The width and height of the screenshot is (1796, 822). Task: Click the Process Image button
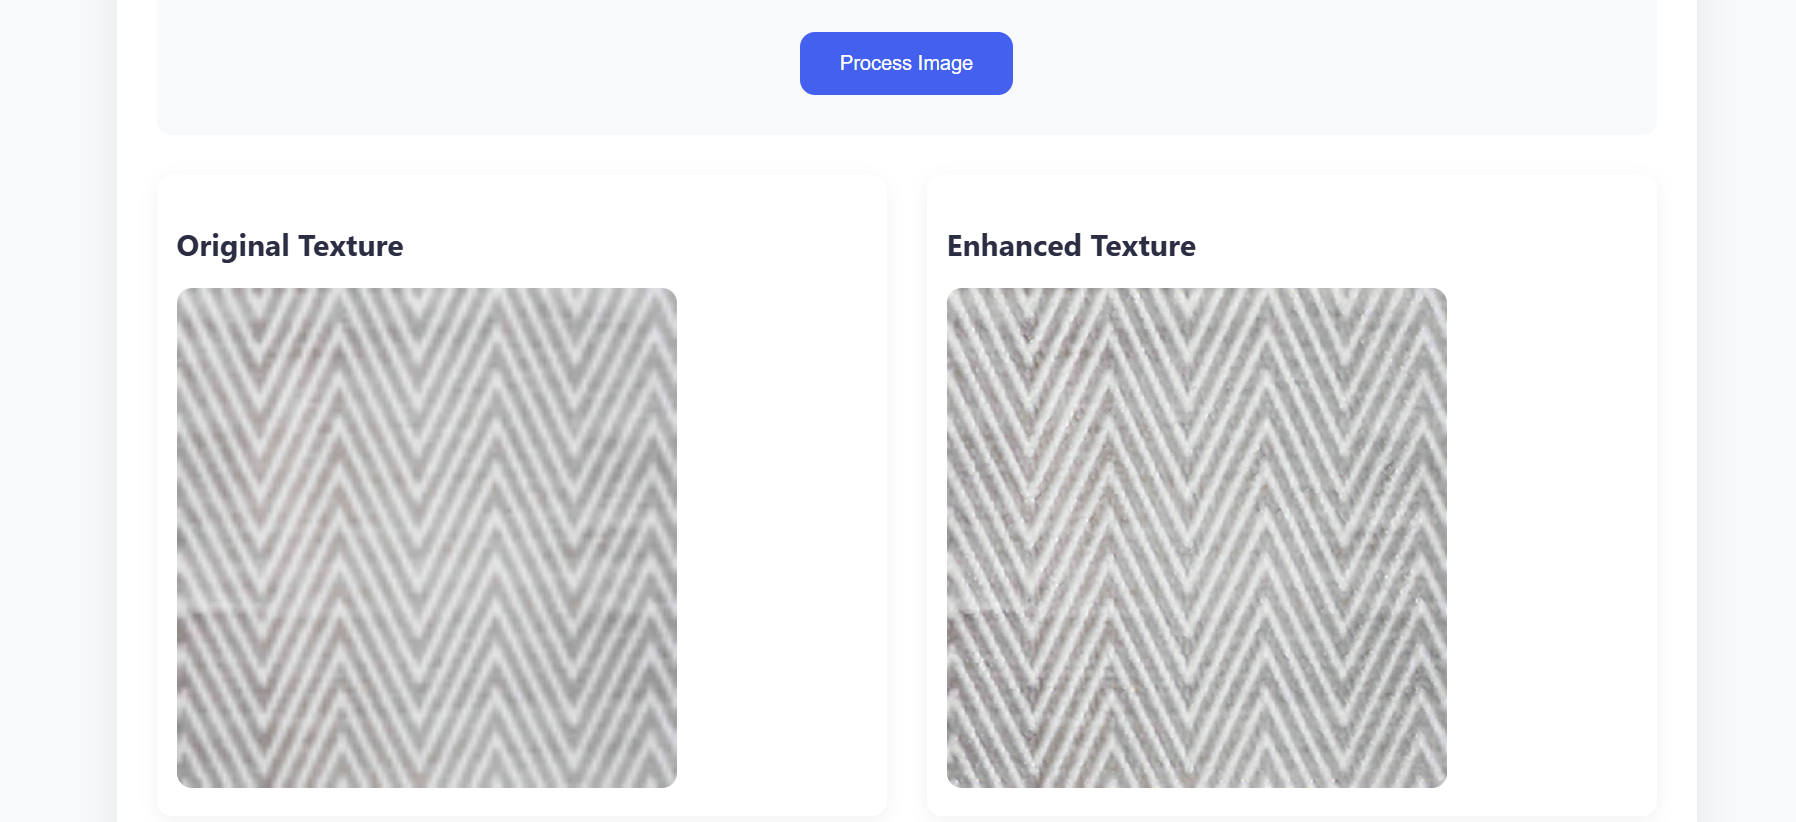point(906,63)
